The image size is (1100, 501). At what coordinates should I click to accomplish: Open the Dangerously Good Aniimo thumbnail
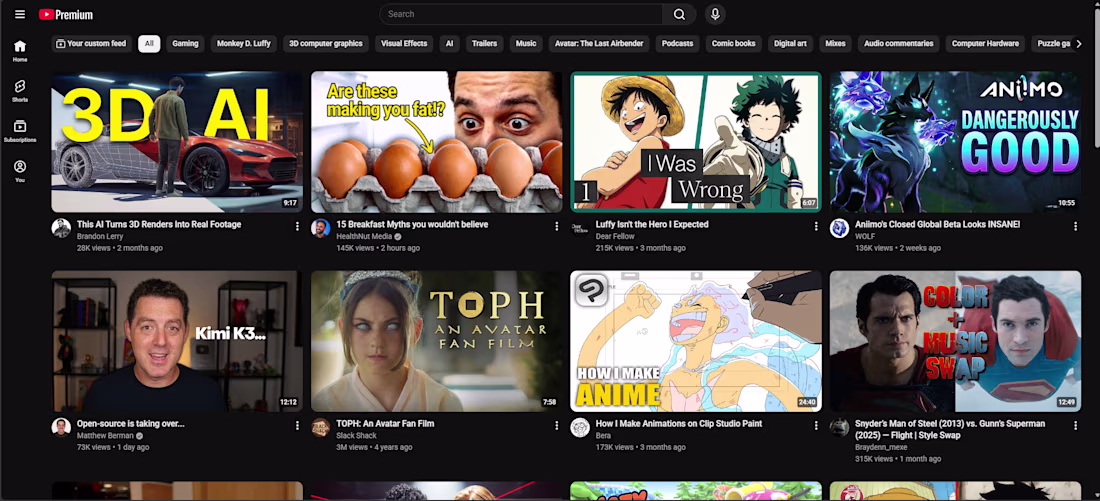coord(955,142)
